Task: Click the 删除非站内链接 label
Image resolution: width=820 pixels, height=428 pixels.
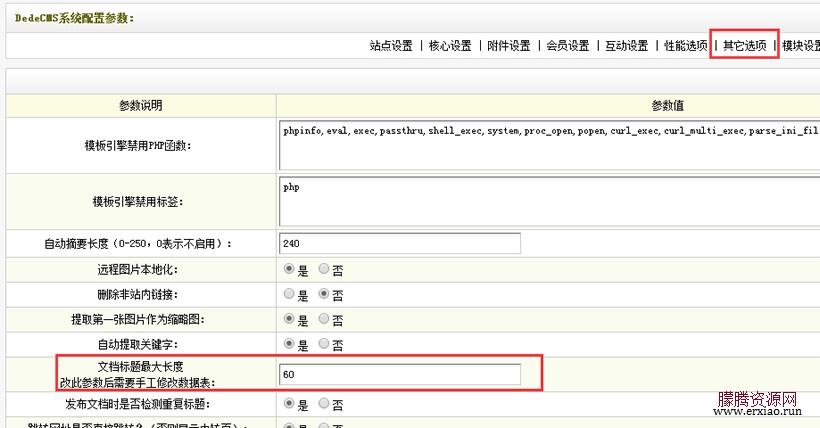Action: pyautogui.click(x=138, y=295)
